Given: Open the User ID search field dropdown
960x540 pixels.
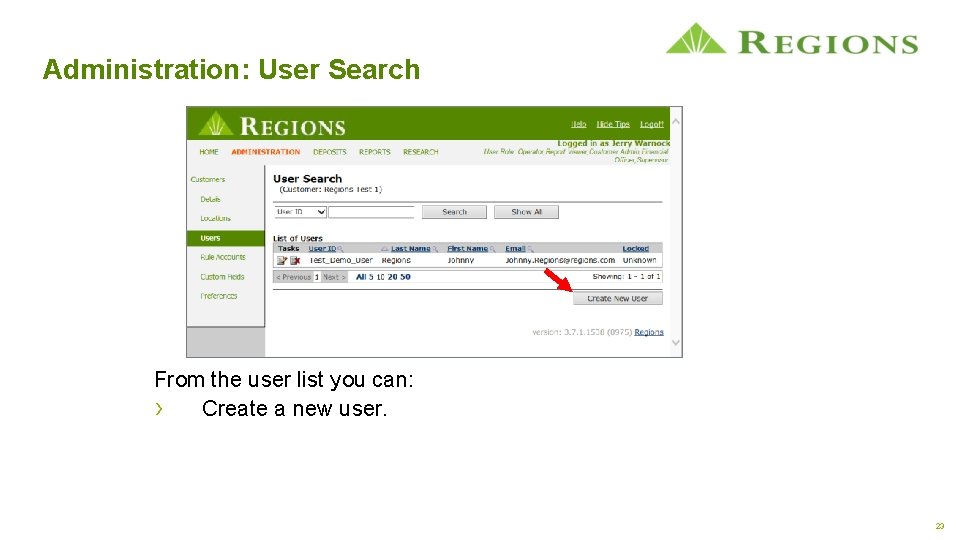Looking at the screenshot, I should [300, 212].
